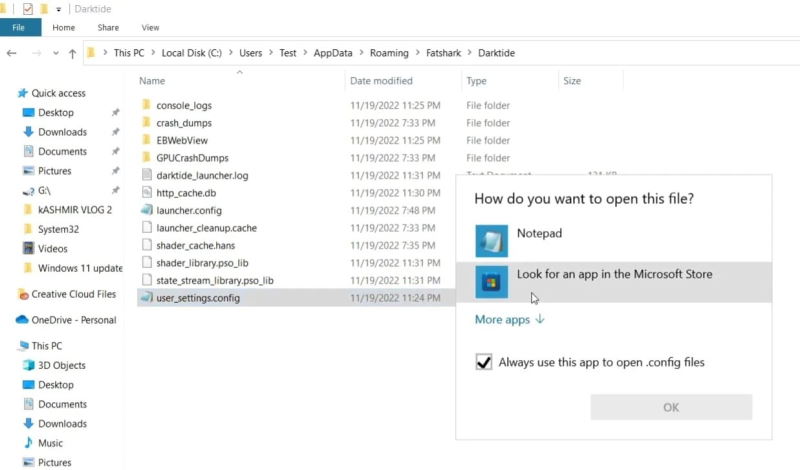Switch to the Home ribbon tab
The height and width of the screenshot is (470, 800).
point(64,28)
